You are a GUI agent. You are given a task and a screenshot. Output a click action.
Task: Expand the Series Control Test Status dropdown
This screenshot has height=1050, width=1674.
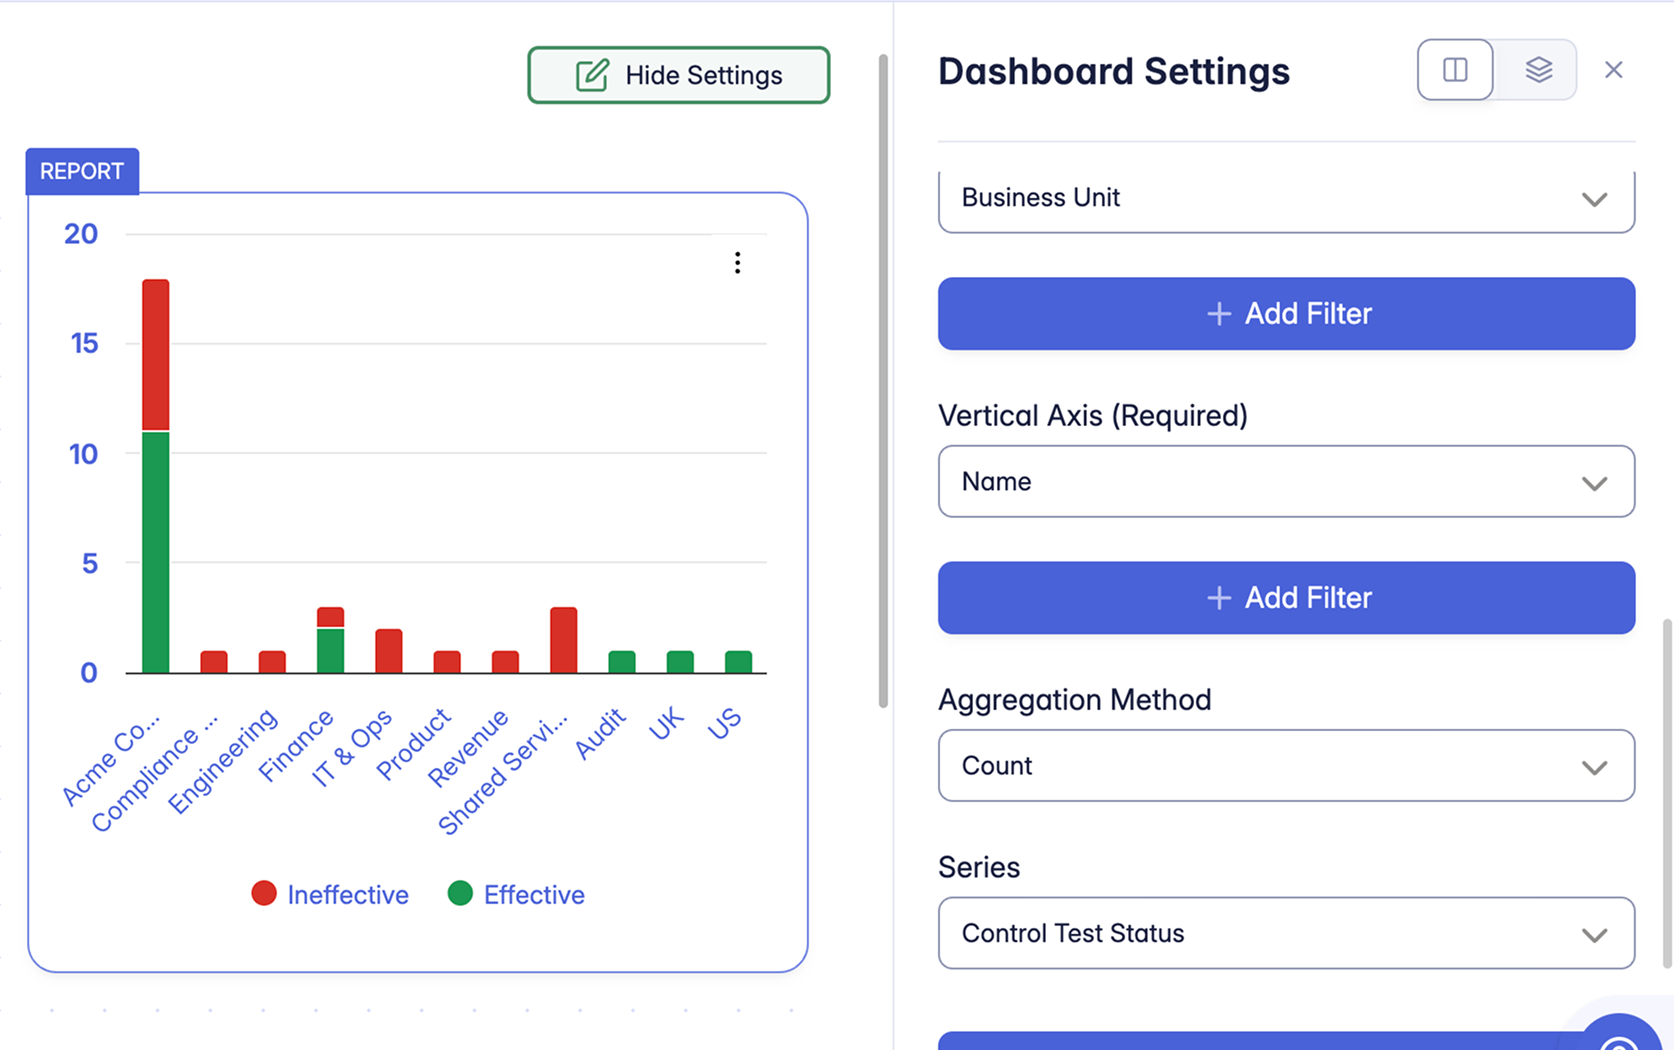point(1286,934)
